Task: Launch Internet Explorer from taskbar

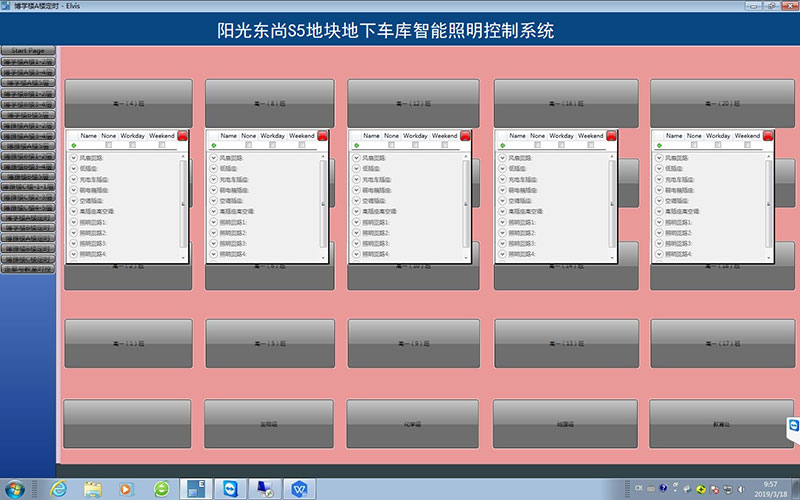Action: [57, 488]
